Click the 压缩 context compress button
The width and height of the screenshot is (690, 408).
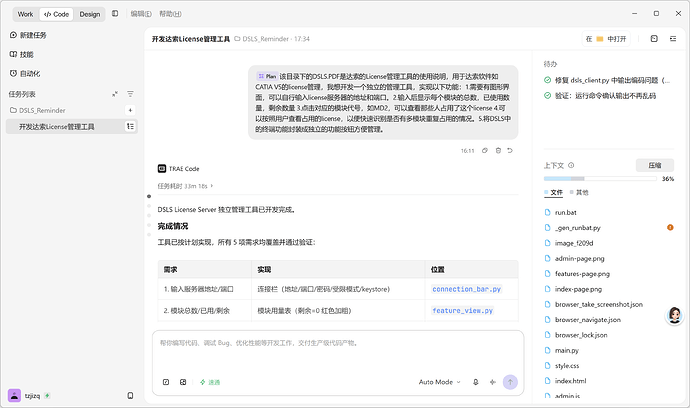pos(655,165)
